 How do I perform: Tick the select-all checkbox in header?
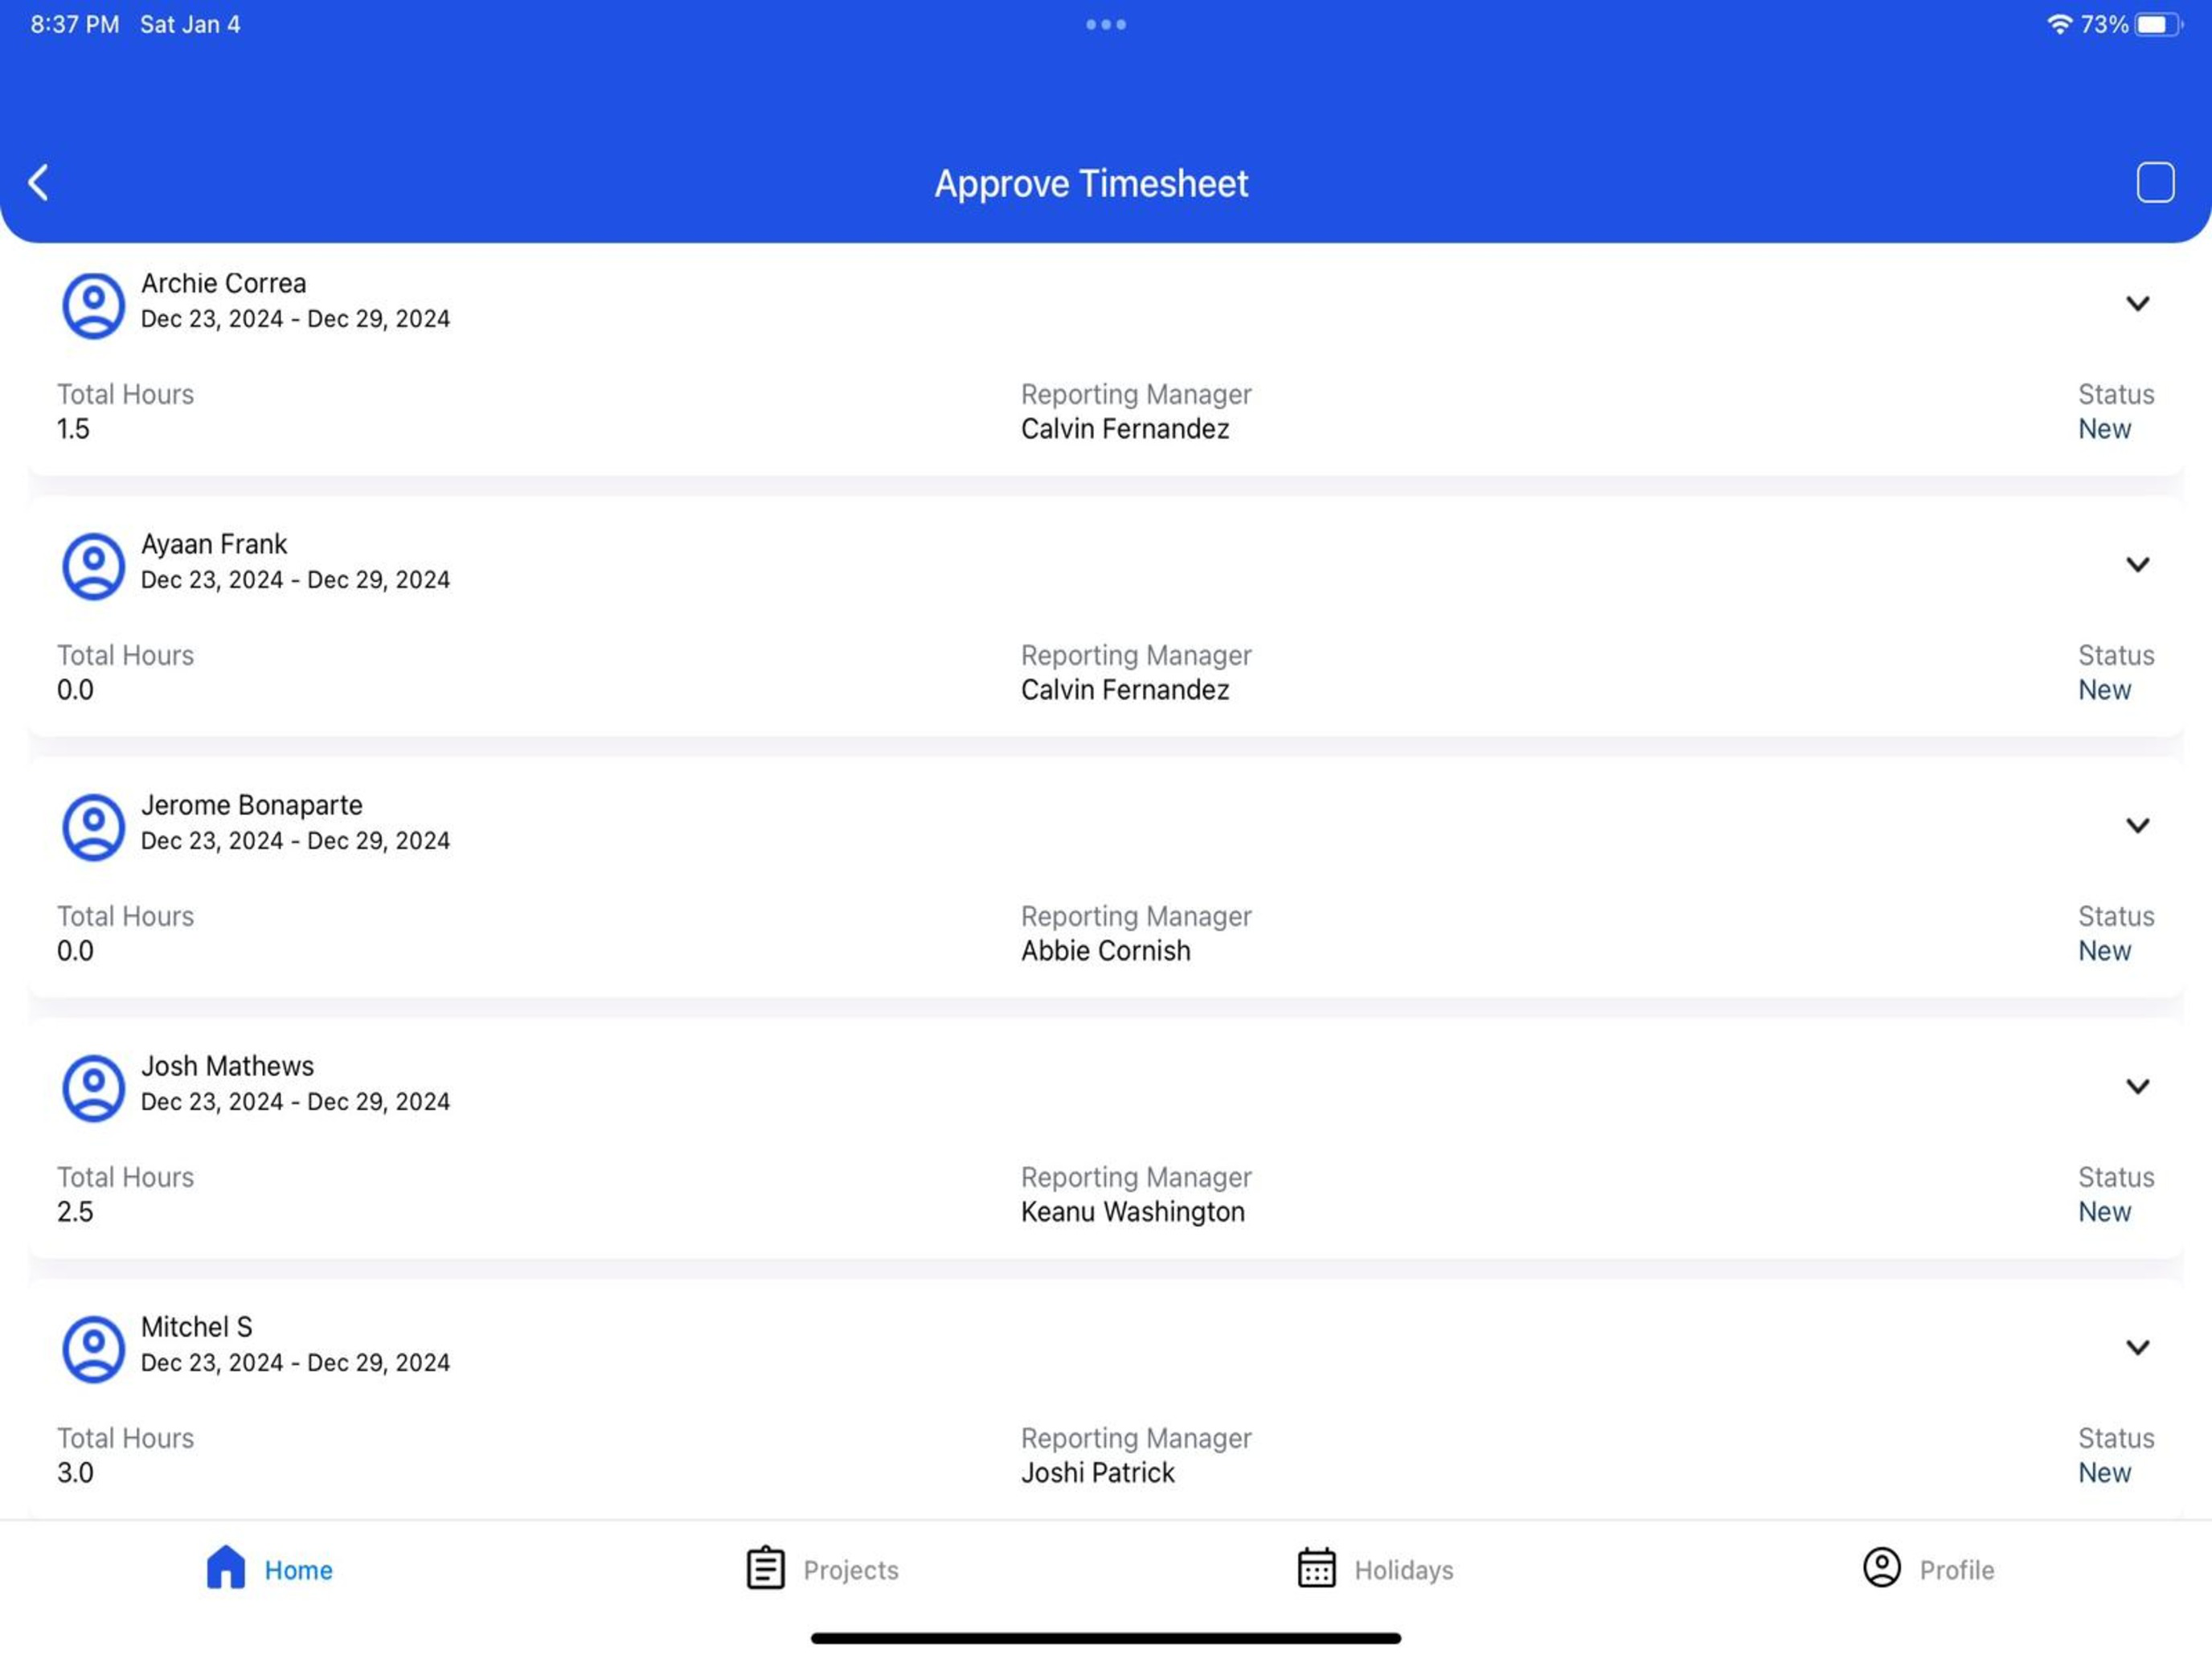[x=2155, y=183]
